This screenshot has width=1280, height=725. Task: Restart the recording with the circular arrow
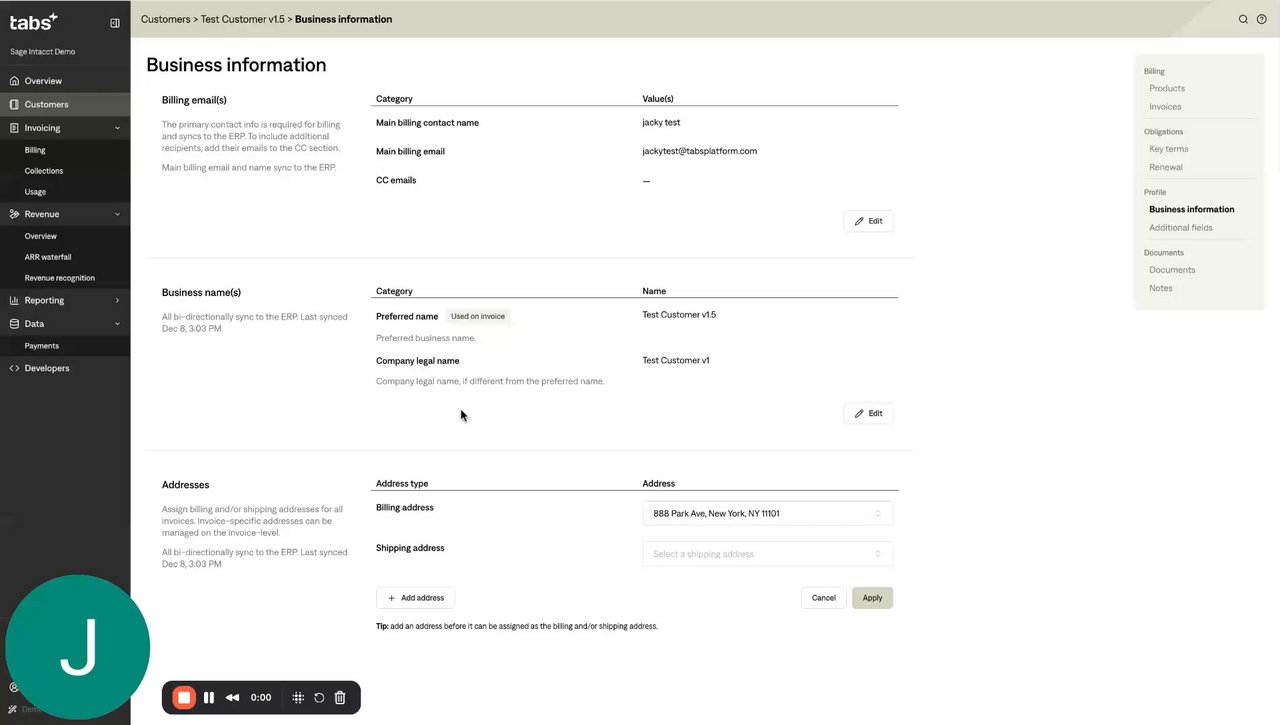[319, 698]
